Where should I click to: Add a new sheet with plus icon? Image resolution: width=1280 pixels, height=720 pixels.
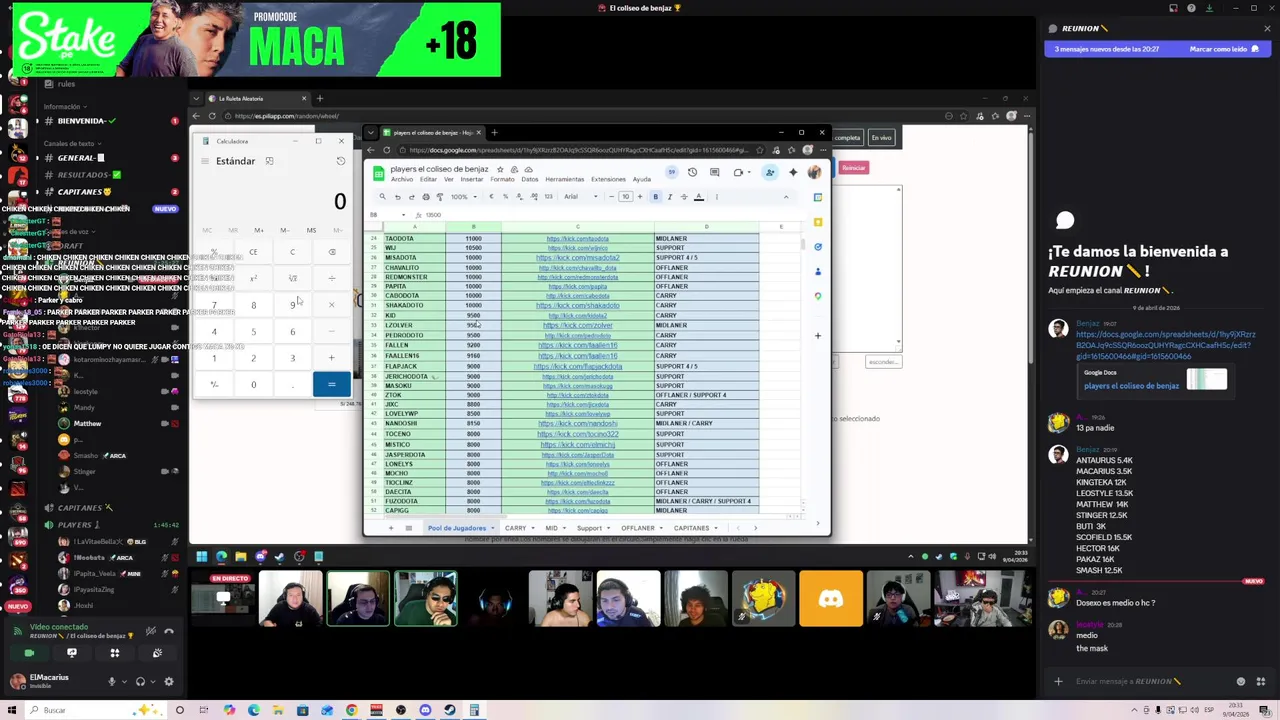pos(391,528)
